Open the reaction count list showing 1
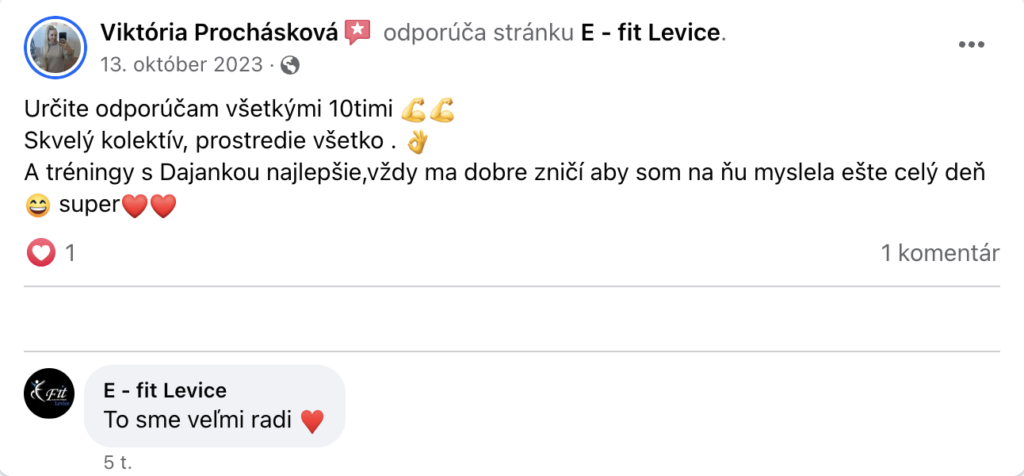Image resolution: width=1024 pixels, height=476 pixels. coord(70,253)
